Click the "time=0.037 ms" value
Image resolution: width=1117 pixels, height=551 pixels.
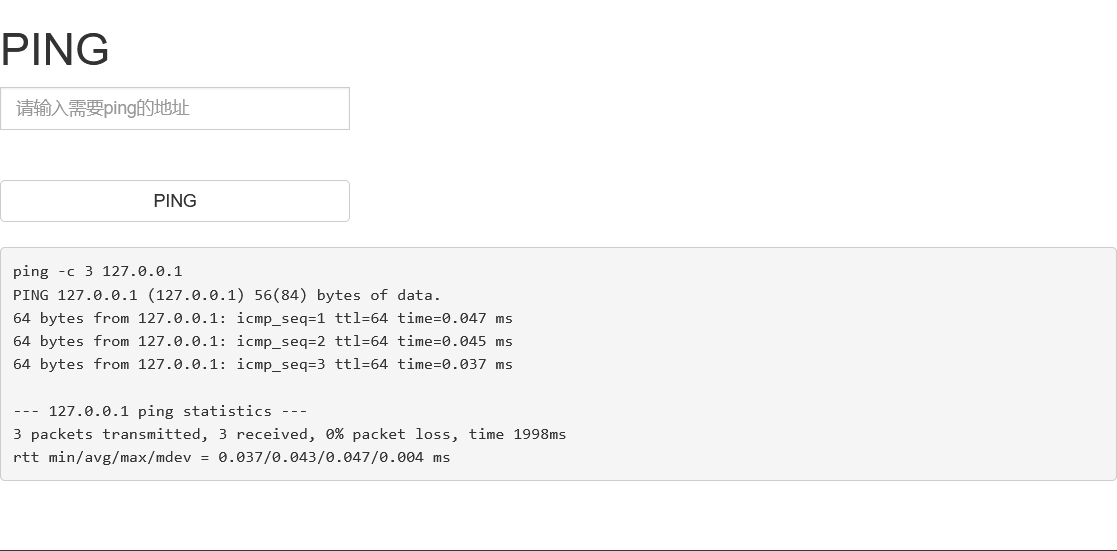pyautogui.click(x=455, y=364)
